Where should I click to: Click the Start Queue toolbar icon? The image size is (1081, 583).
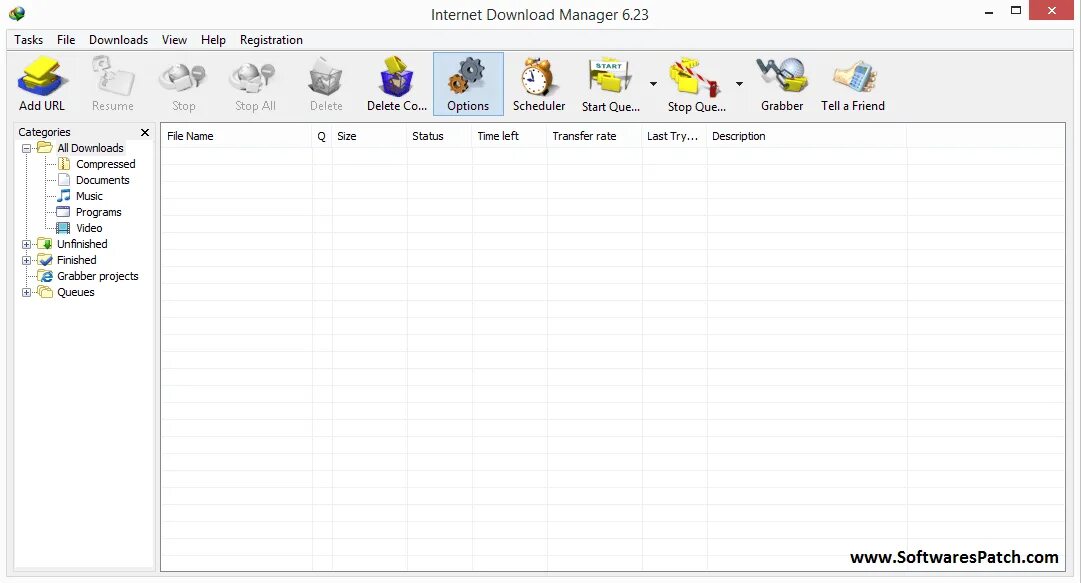611,84
